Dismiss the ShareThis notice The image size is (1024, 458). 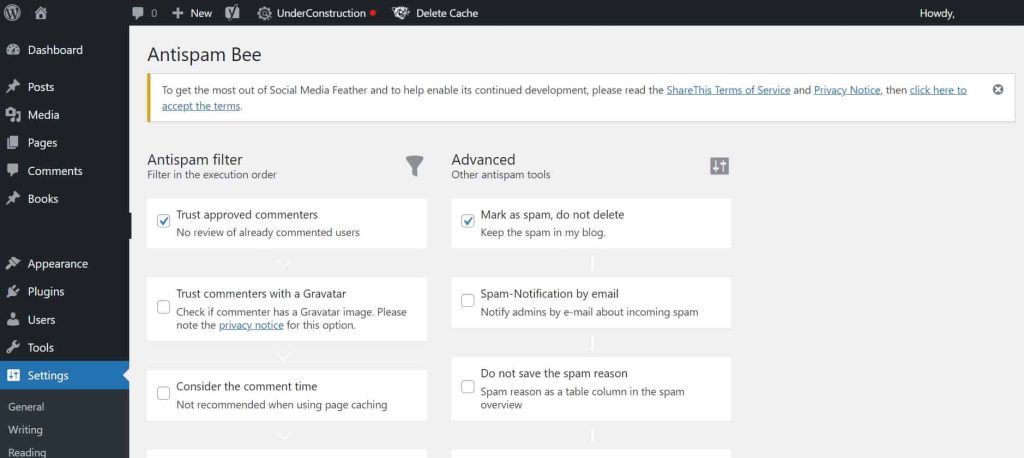(x=997, y=90)
